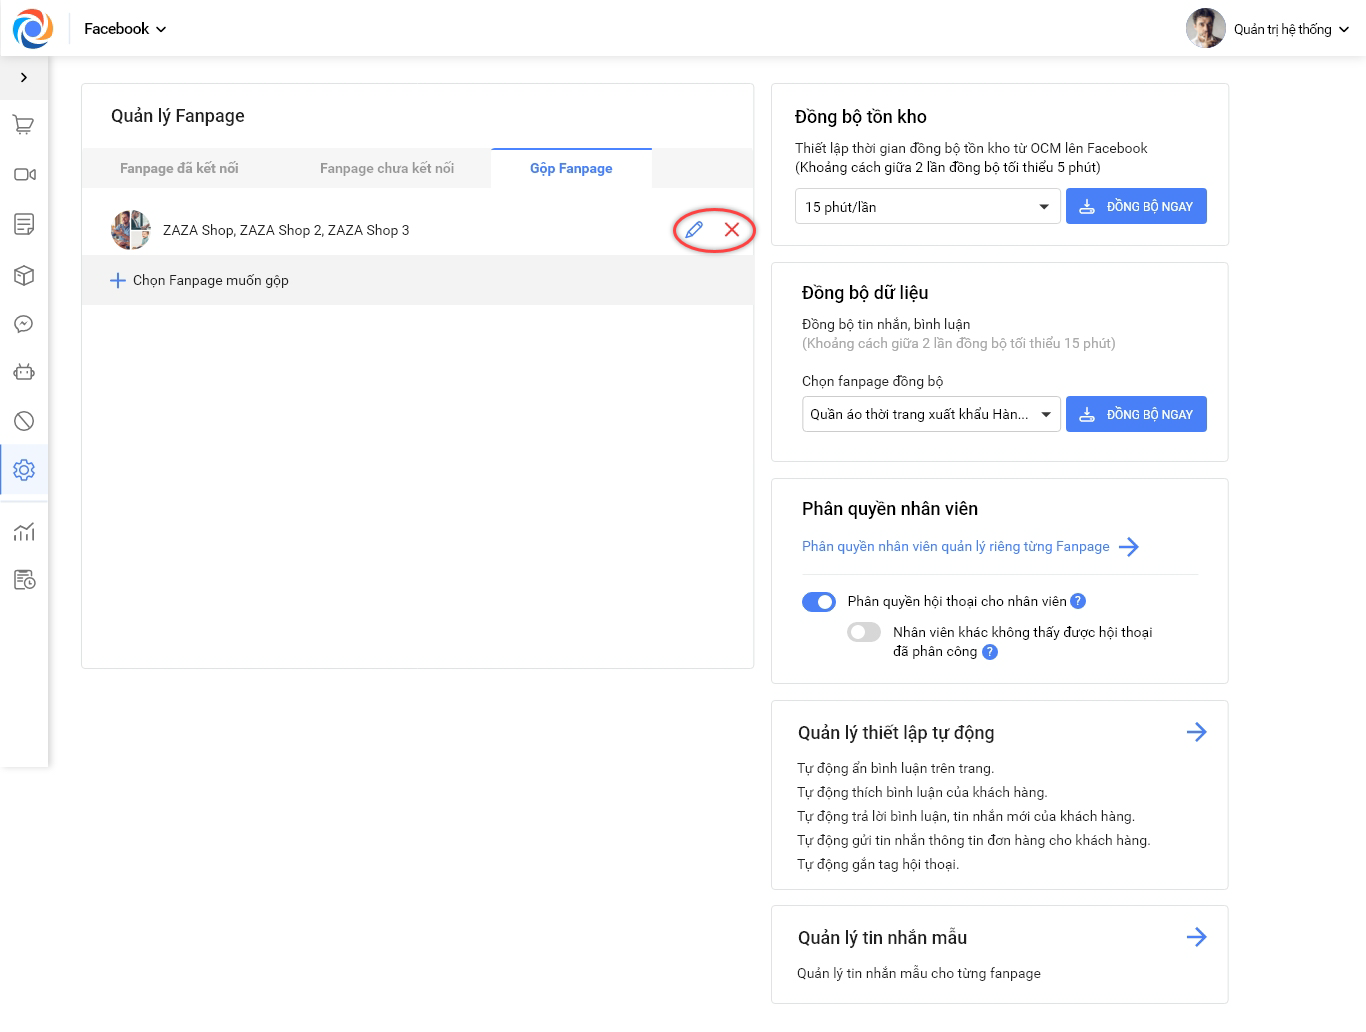Enable Nhân viên khác không thấy toggle
Viewport: 1366px width, 1032px height.
[x=864, y=632]
